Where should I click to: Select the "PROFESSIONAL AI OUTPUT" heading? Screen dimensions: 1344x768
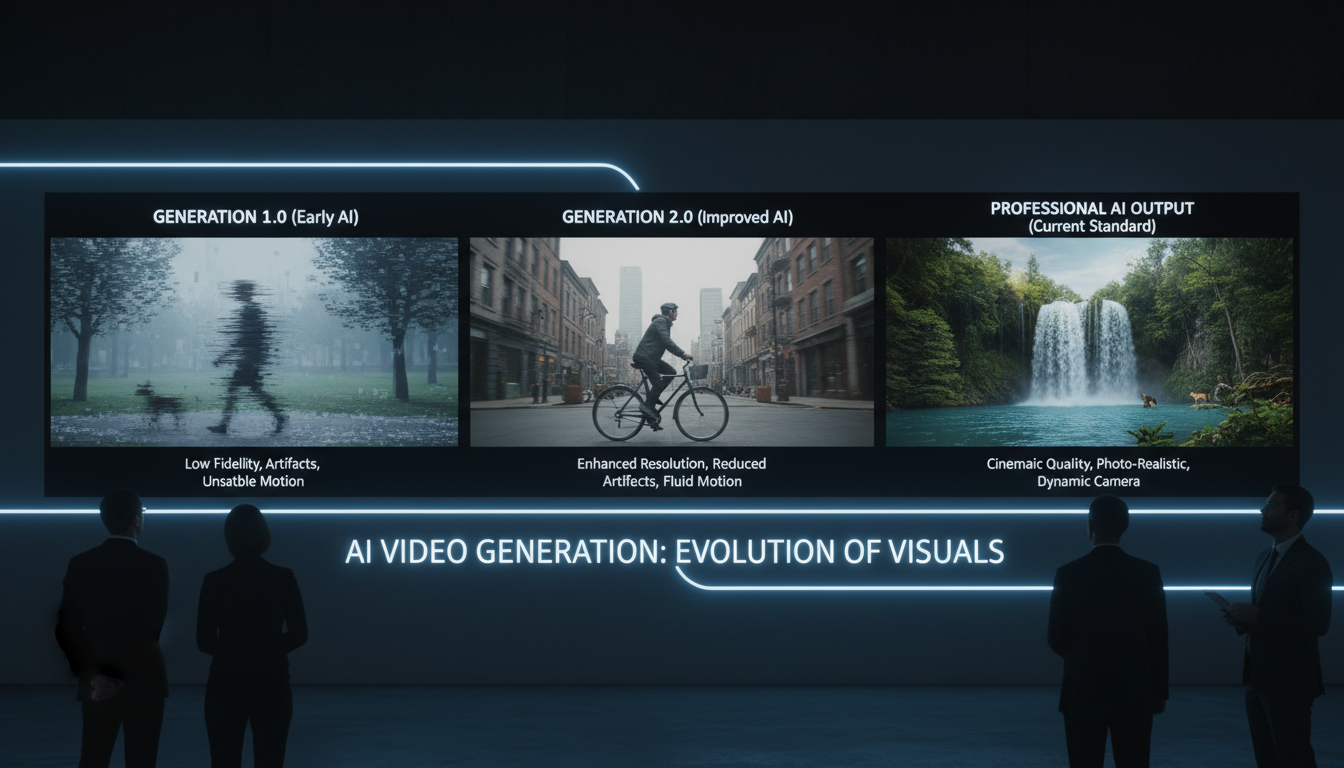(x=1090, y=208)
